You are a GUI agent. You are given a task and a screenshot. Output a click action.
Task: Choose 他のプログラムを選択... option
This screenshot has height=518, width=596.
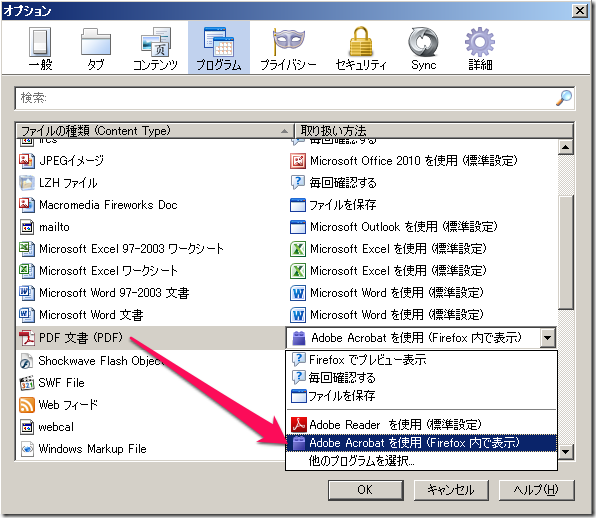pos(421,461)
